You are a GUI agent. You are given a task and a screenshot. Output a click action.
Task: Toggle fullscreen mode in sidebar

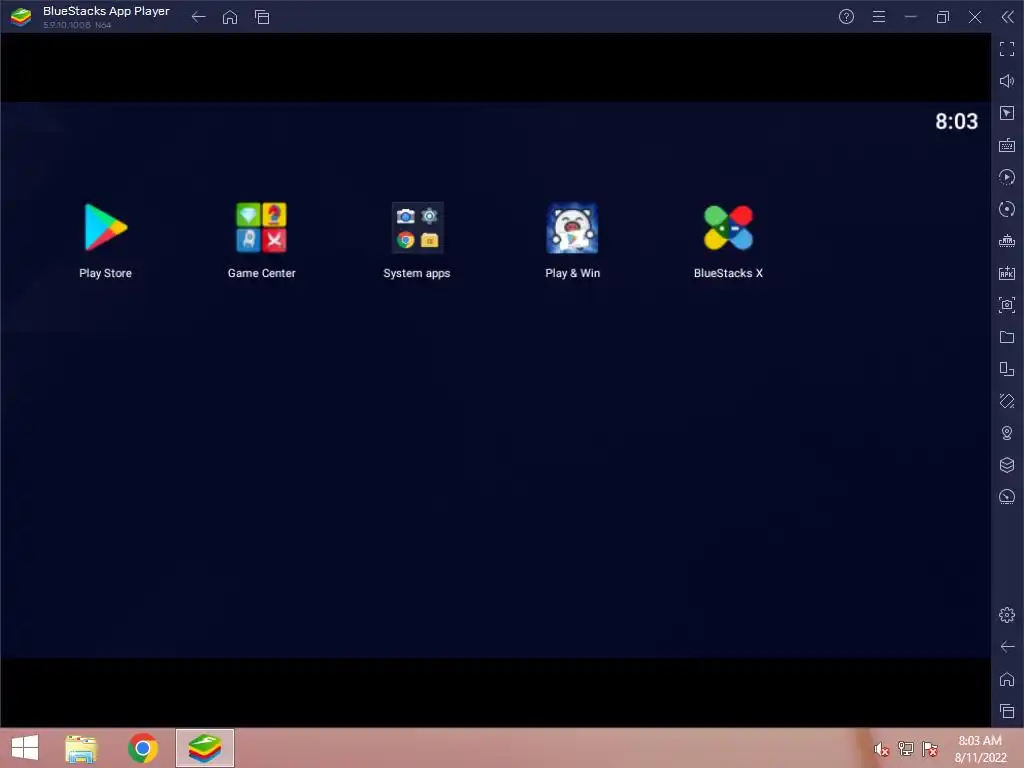click(x=1007, y=49)
